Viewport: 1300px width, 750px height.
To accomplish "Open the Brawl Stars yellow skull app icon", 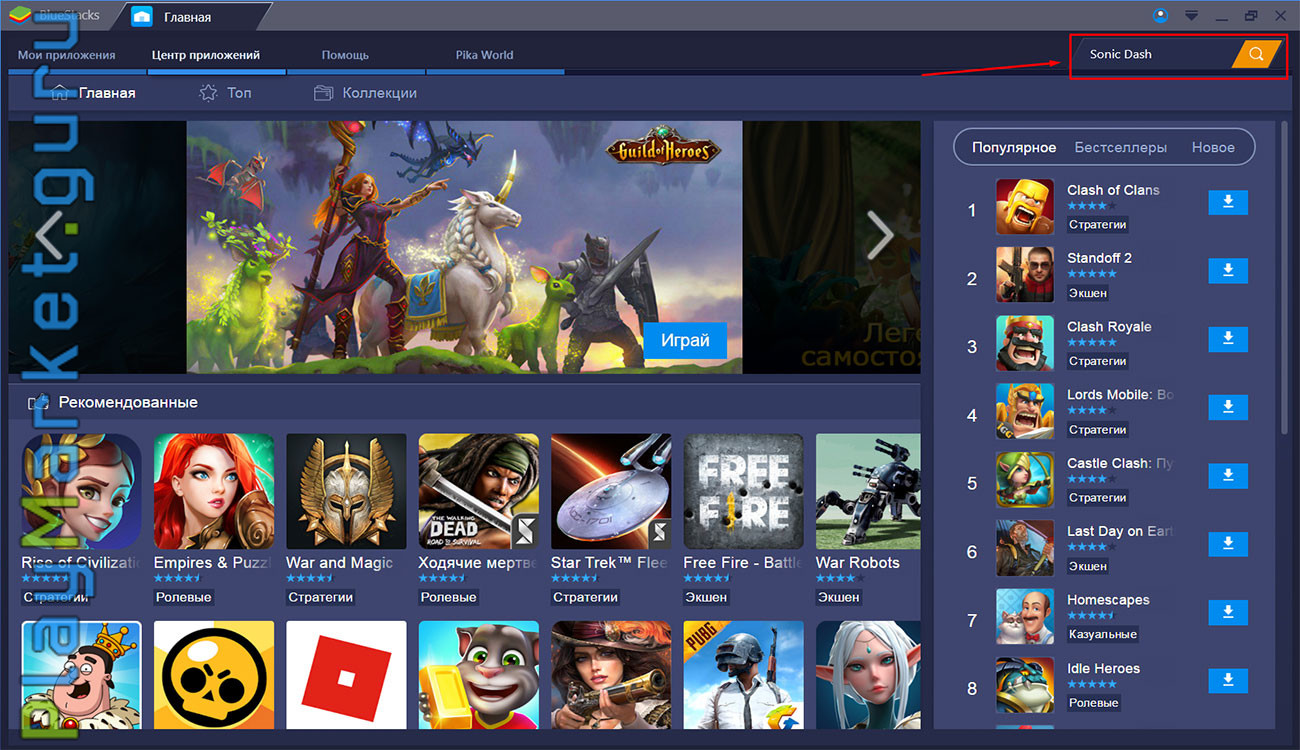I will 214,675.
